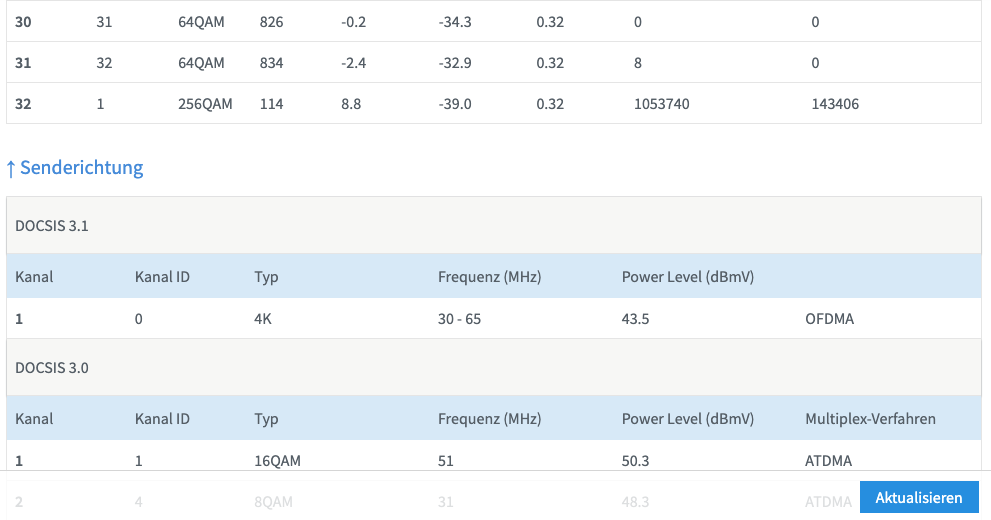Viewport: 991px width, 520px height.
Task: Click the Power Level (dBmV) header in DOCSIS 3.0
Action: [x=688, y=418]
